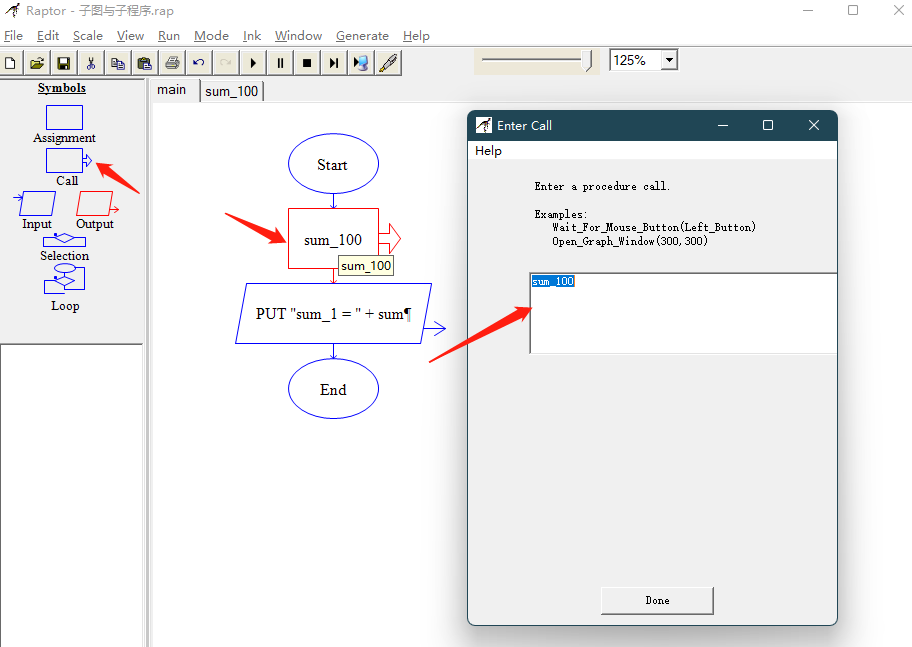912x647 pixels.
Task: Stop program execution
Action: point(307,63)
